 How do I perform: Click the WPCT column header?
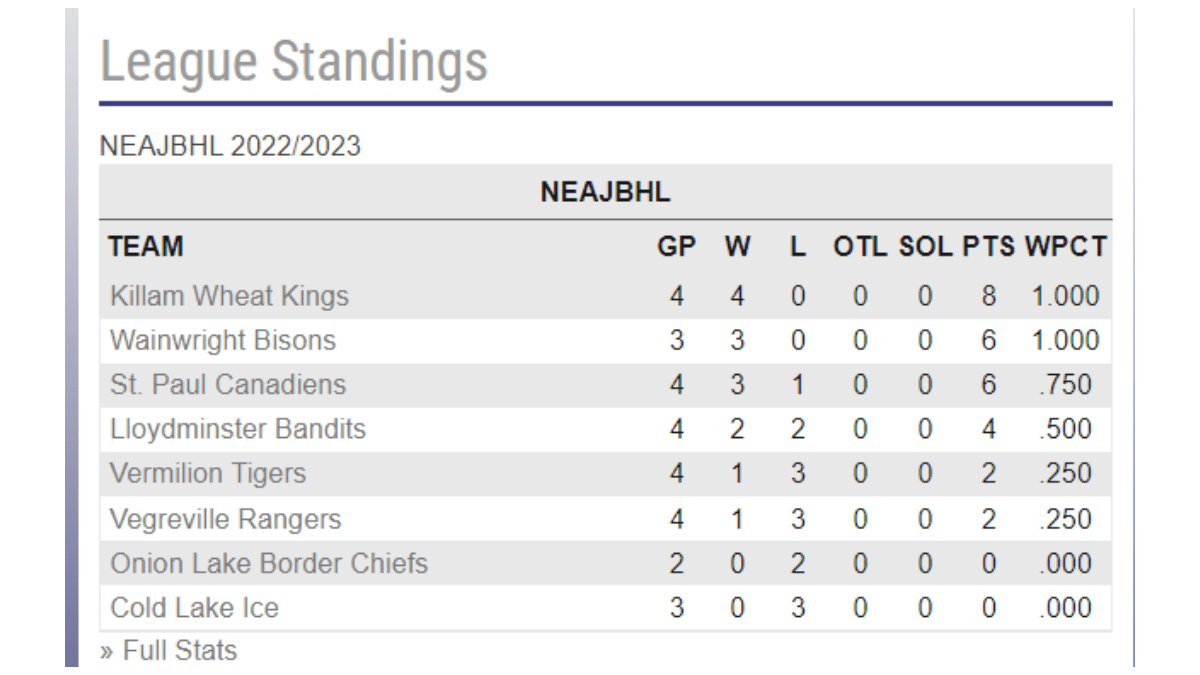[1065, 246]
